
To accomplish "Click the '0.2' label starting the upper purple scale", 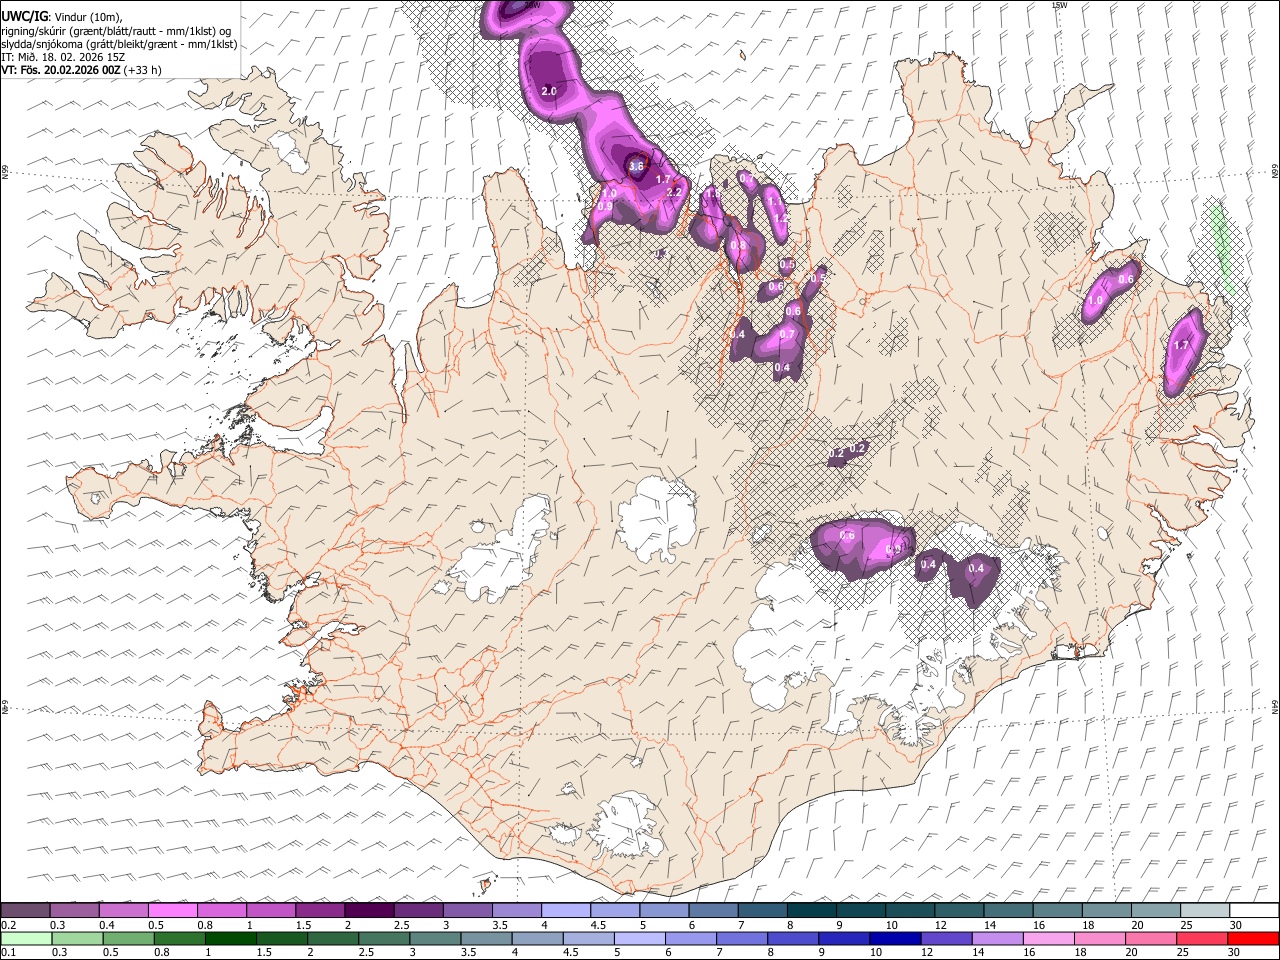I will pyautogui.click(x=8, y=925).
